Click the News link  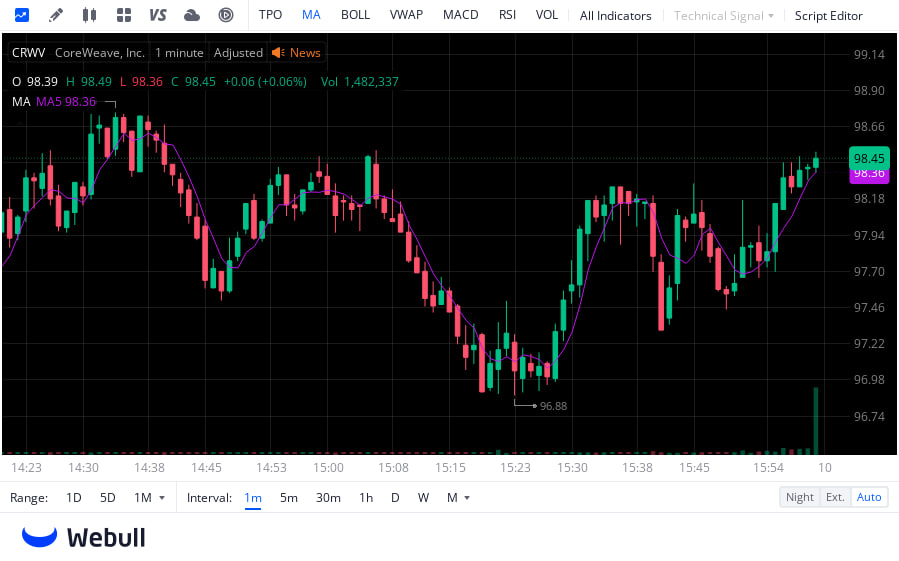[x=305, y=53]
